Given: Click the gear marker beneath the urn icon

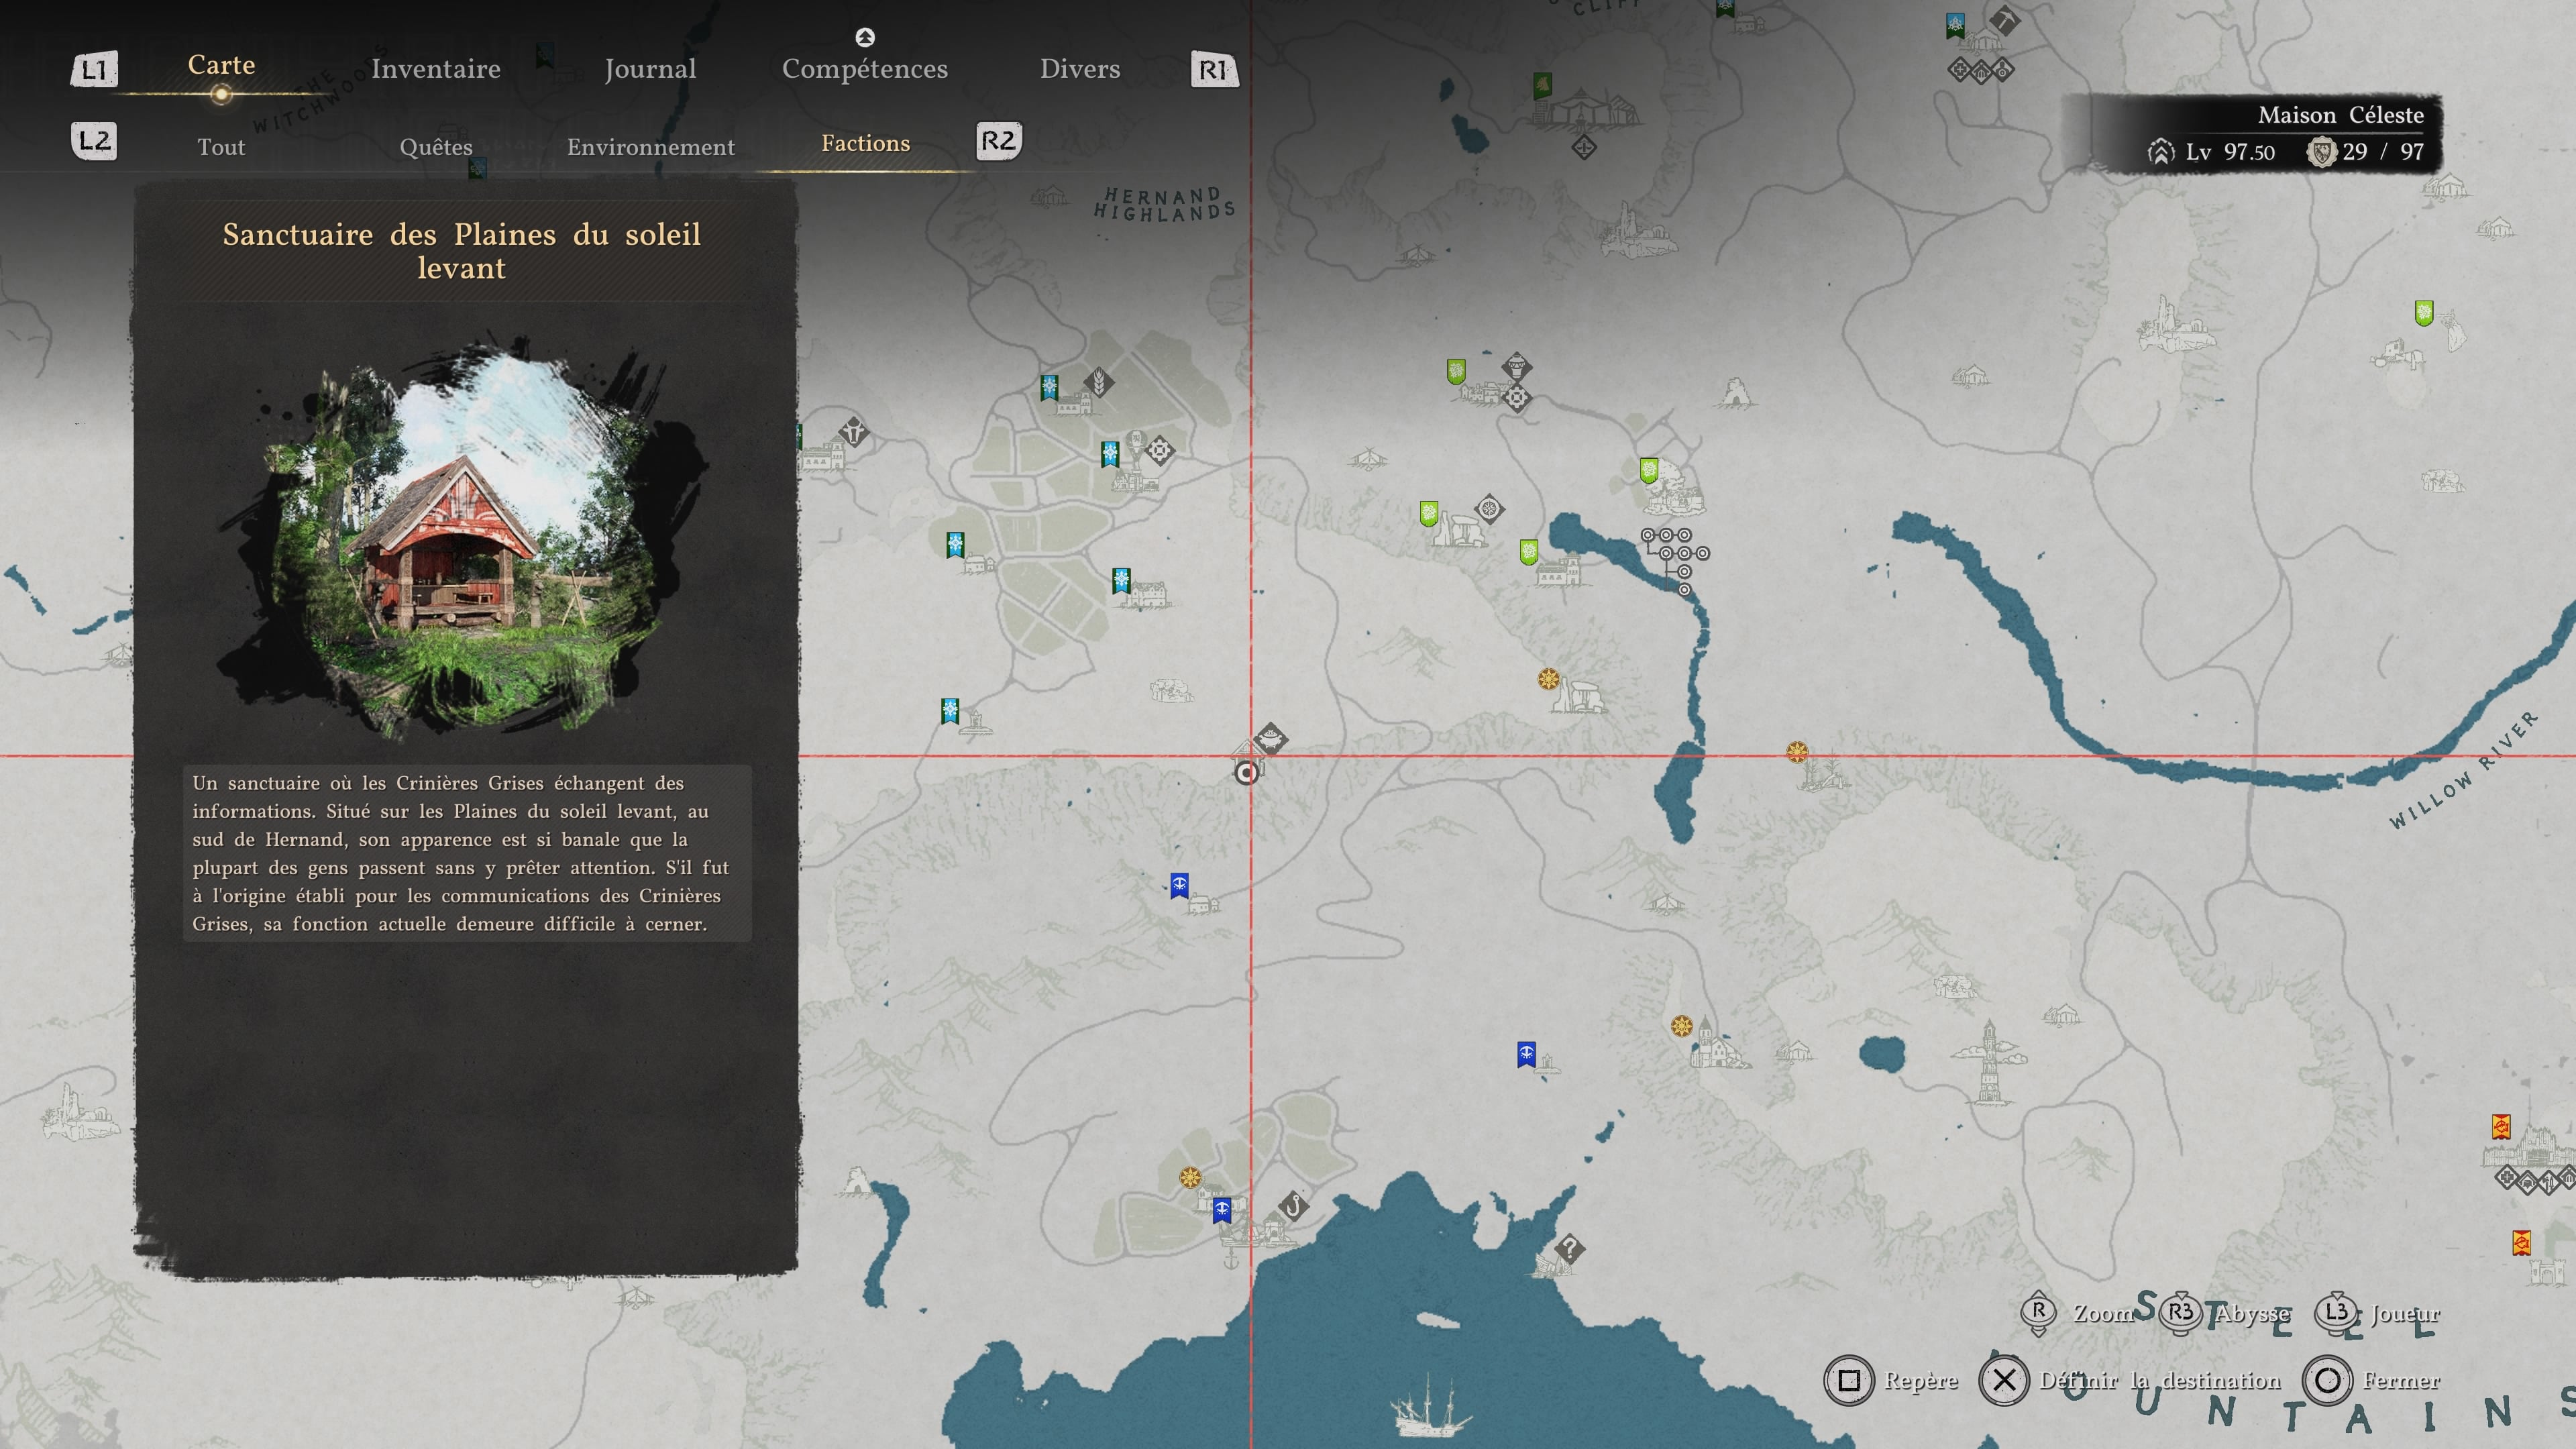Looking at the screenshot, I should (x=1517, y=397).
